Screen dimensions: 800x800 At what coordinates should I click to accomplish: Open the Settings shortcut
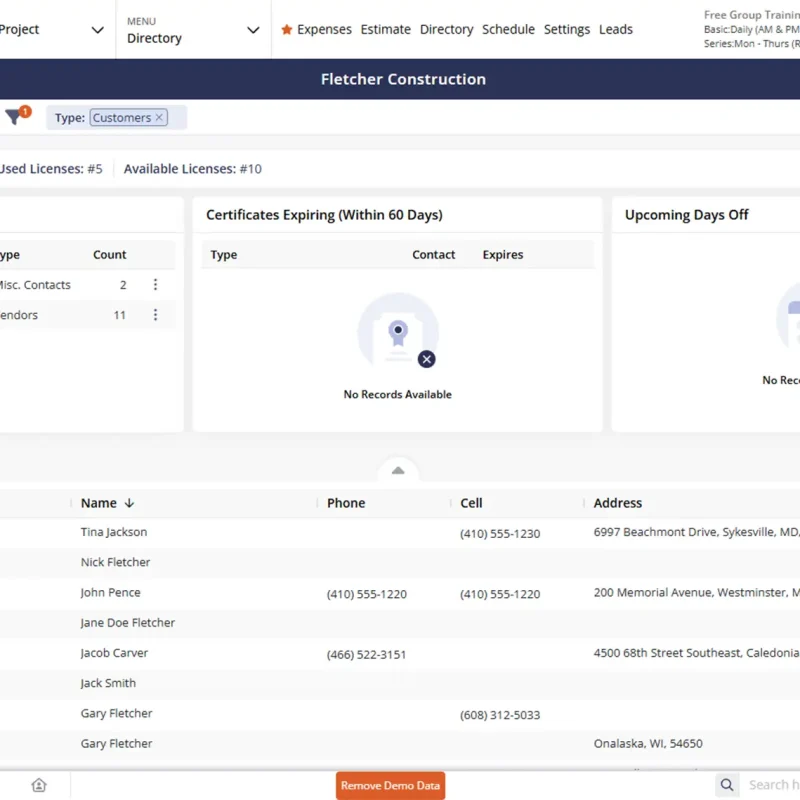(567, 30)
